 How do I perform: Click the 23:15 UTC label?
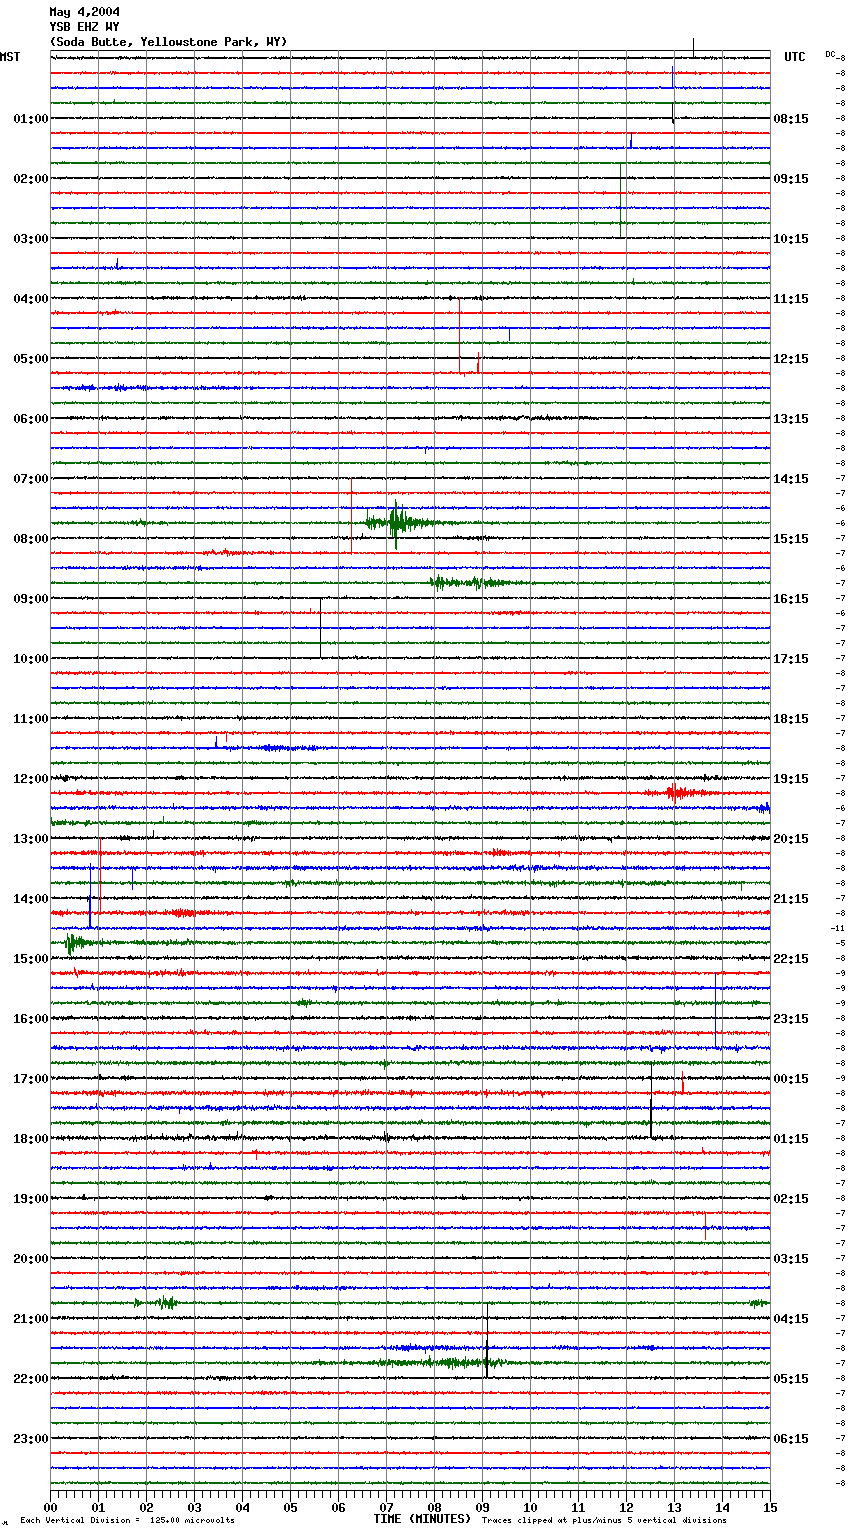pyautogui.click(x=791, y=1019)
